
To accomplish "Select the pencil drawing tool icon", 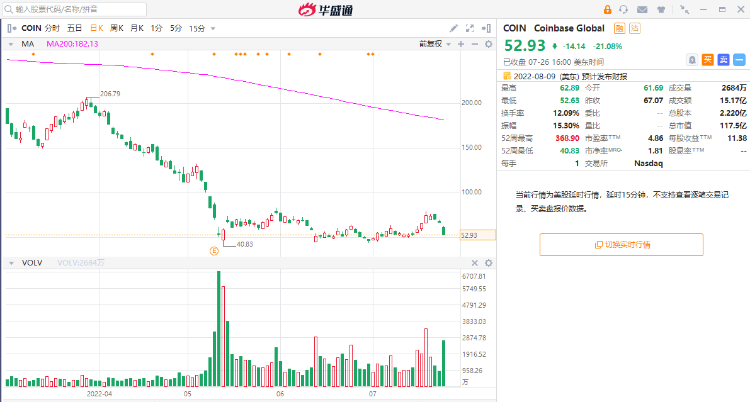I will [453, 29].
